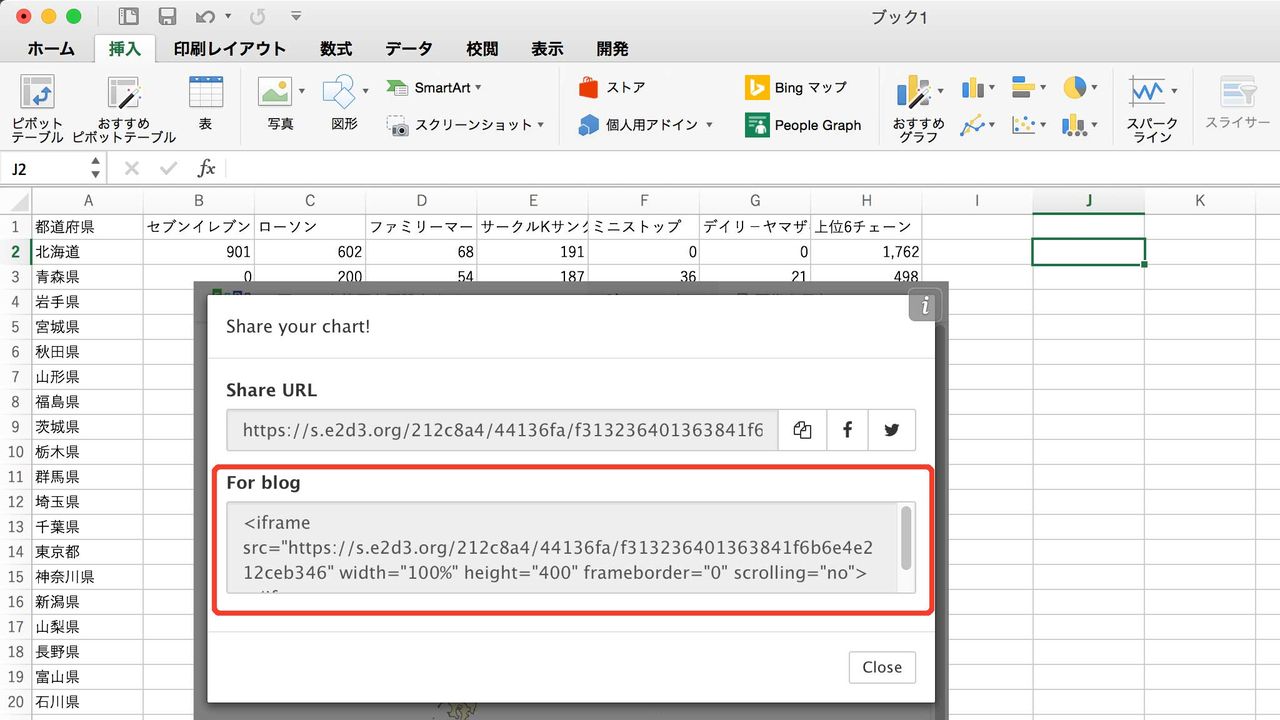Open the info button on the dialog
This screenshot has height=720, width=1280.
(x=924, y=305)
